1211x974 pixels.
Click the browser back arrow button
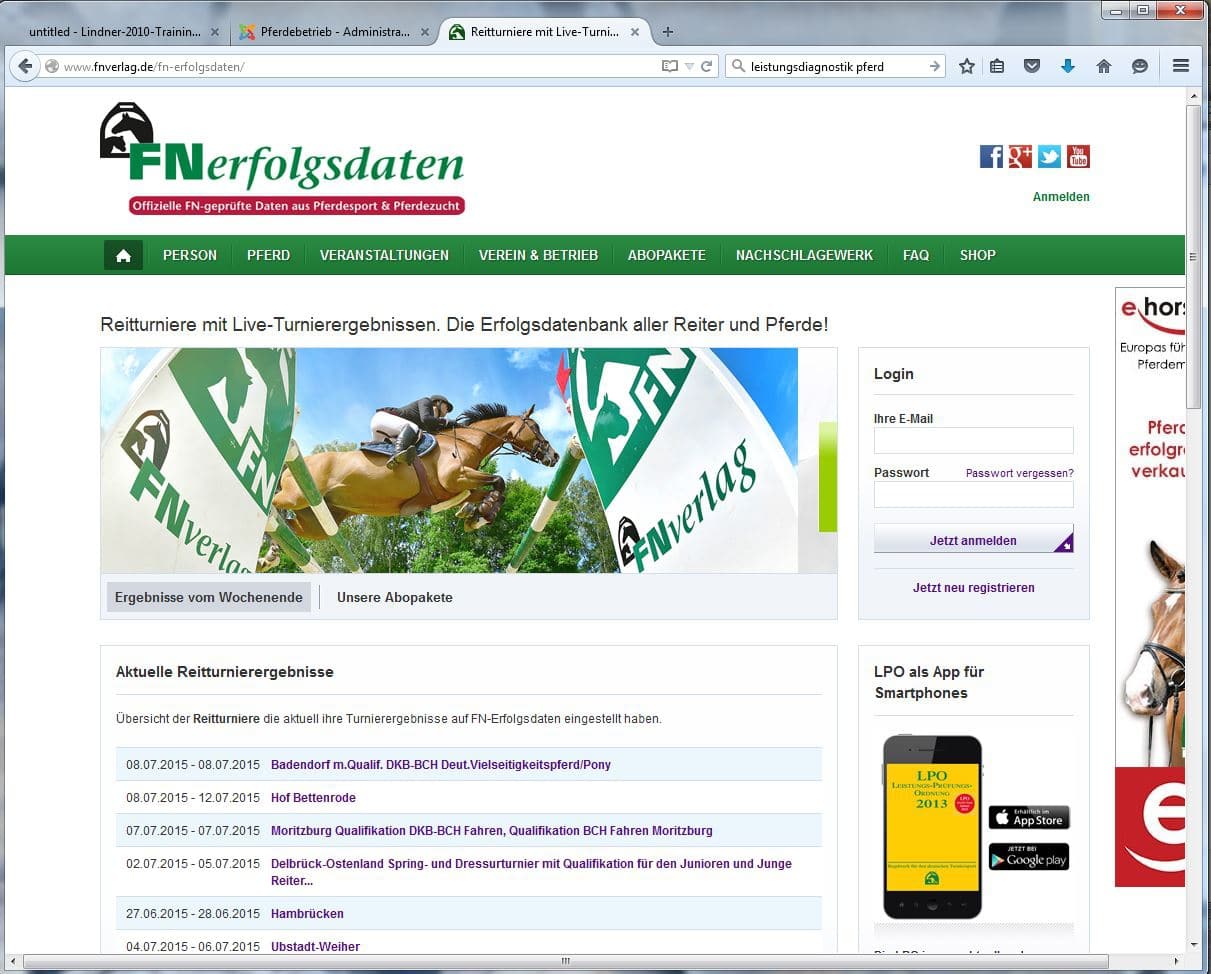24,67
